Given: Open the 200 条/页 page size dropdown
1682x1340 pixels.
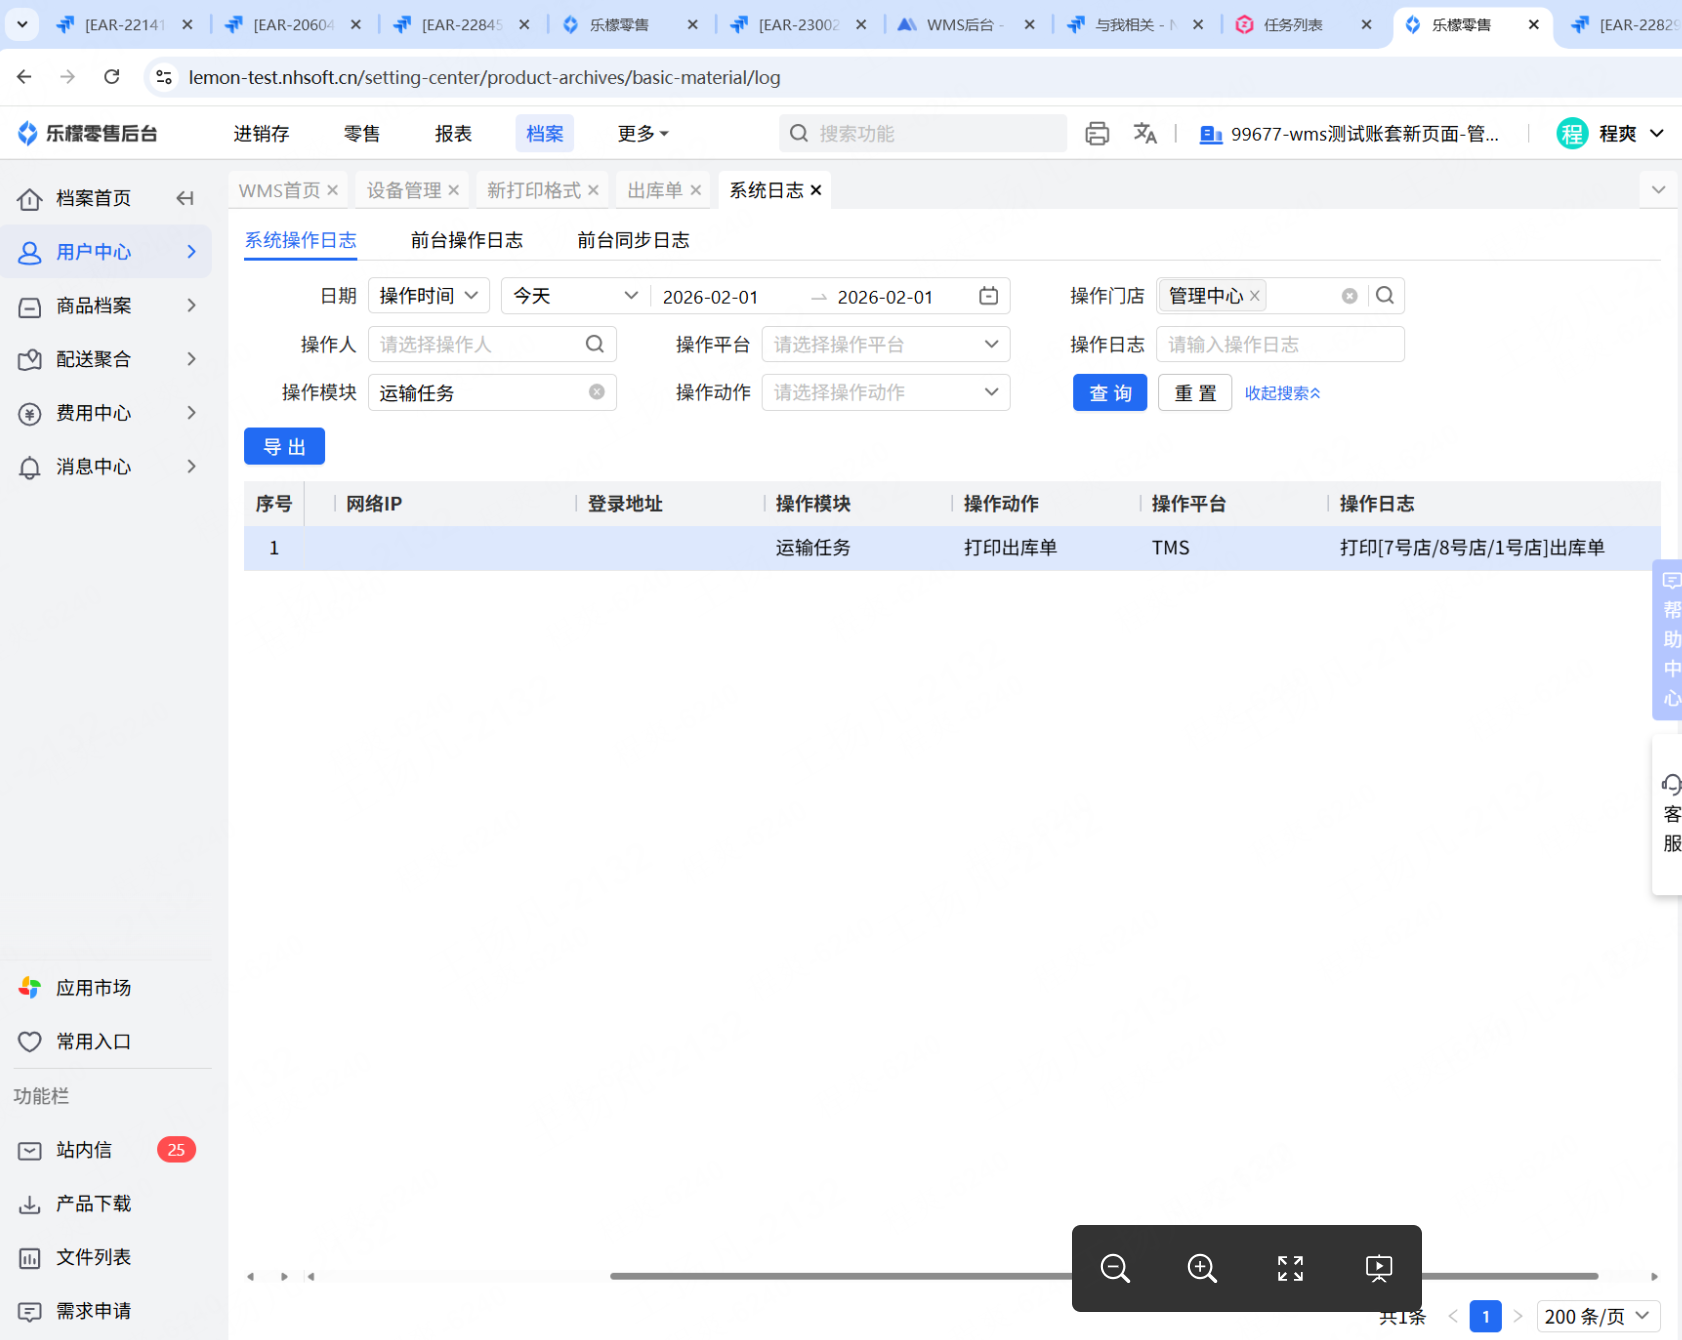Looking at the screenshot, I should [x=1597, y=1316].
